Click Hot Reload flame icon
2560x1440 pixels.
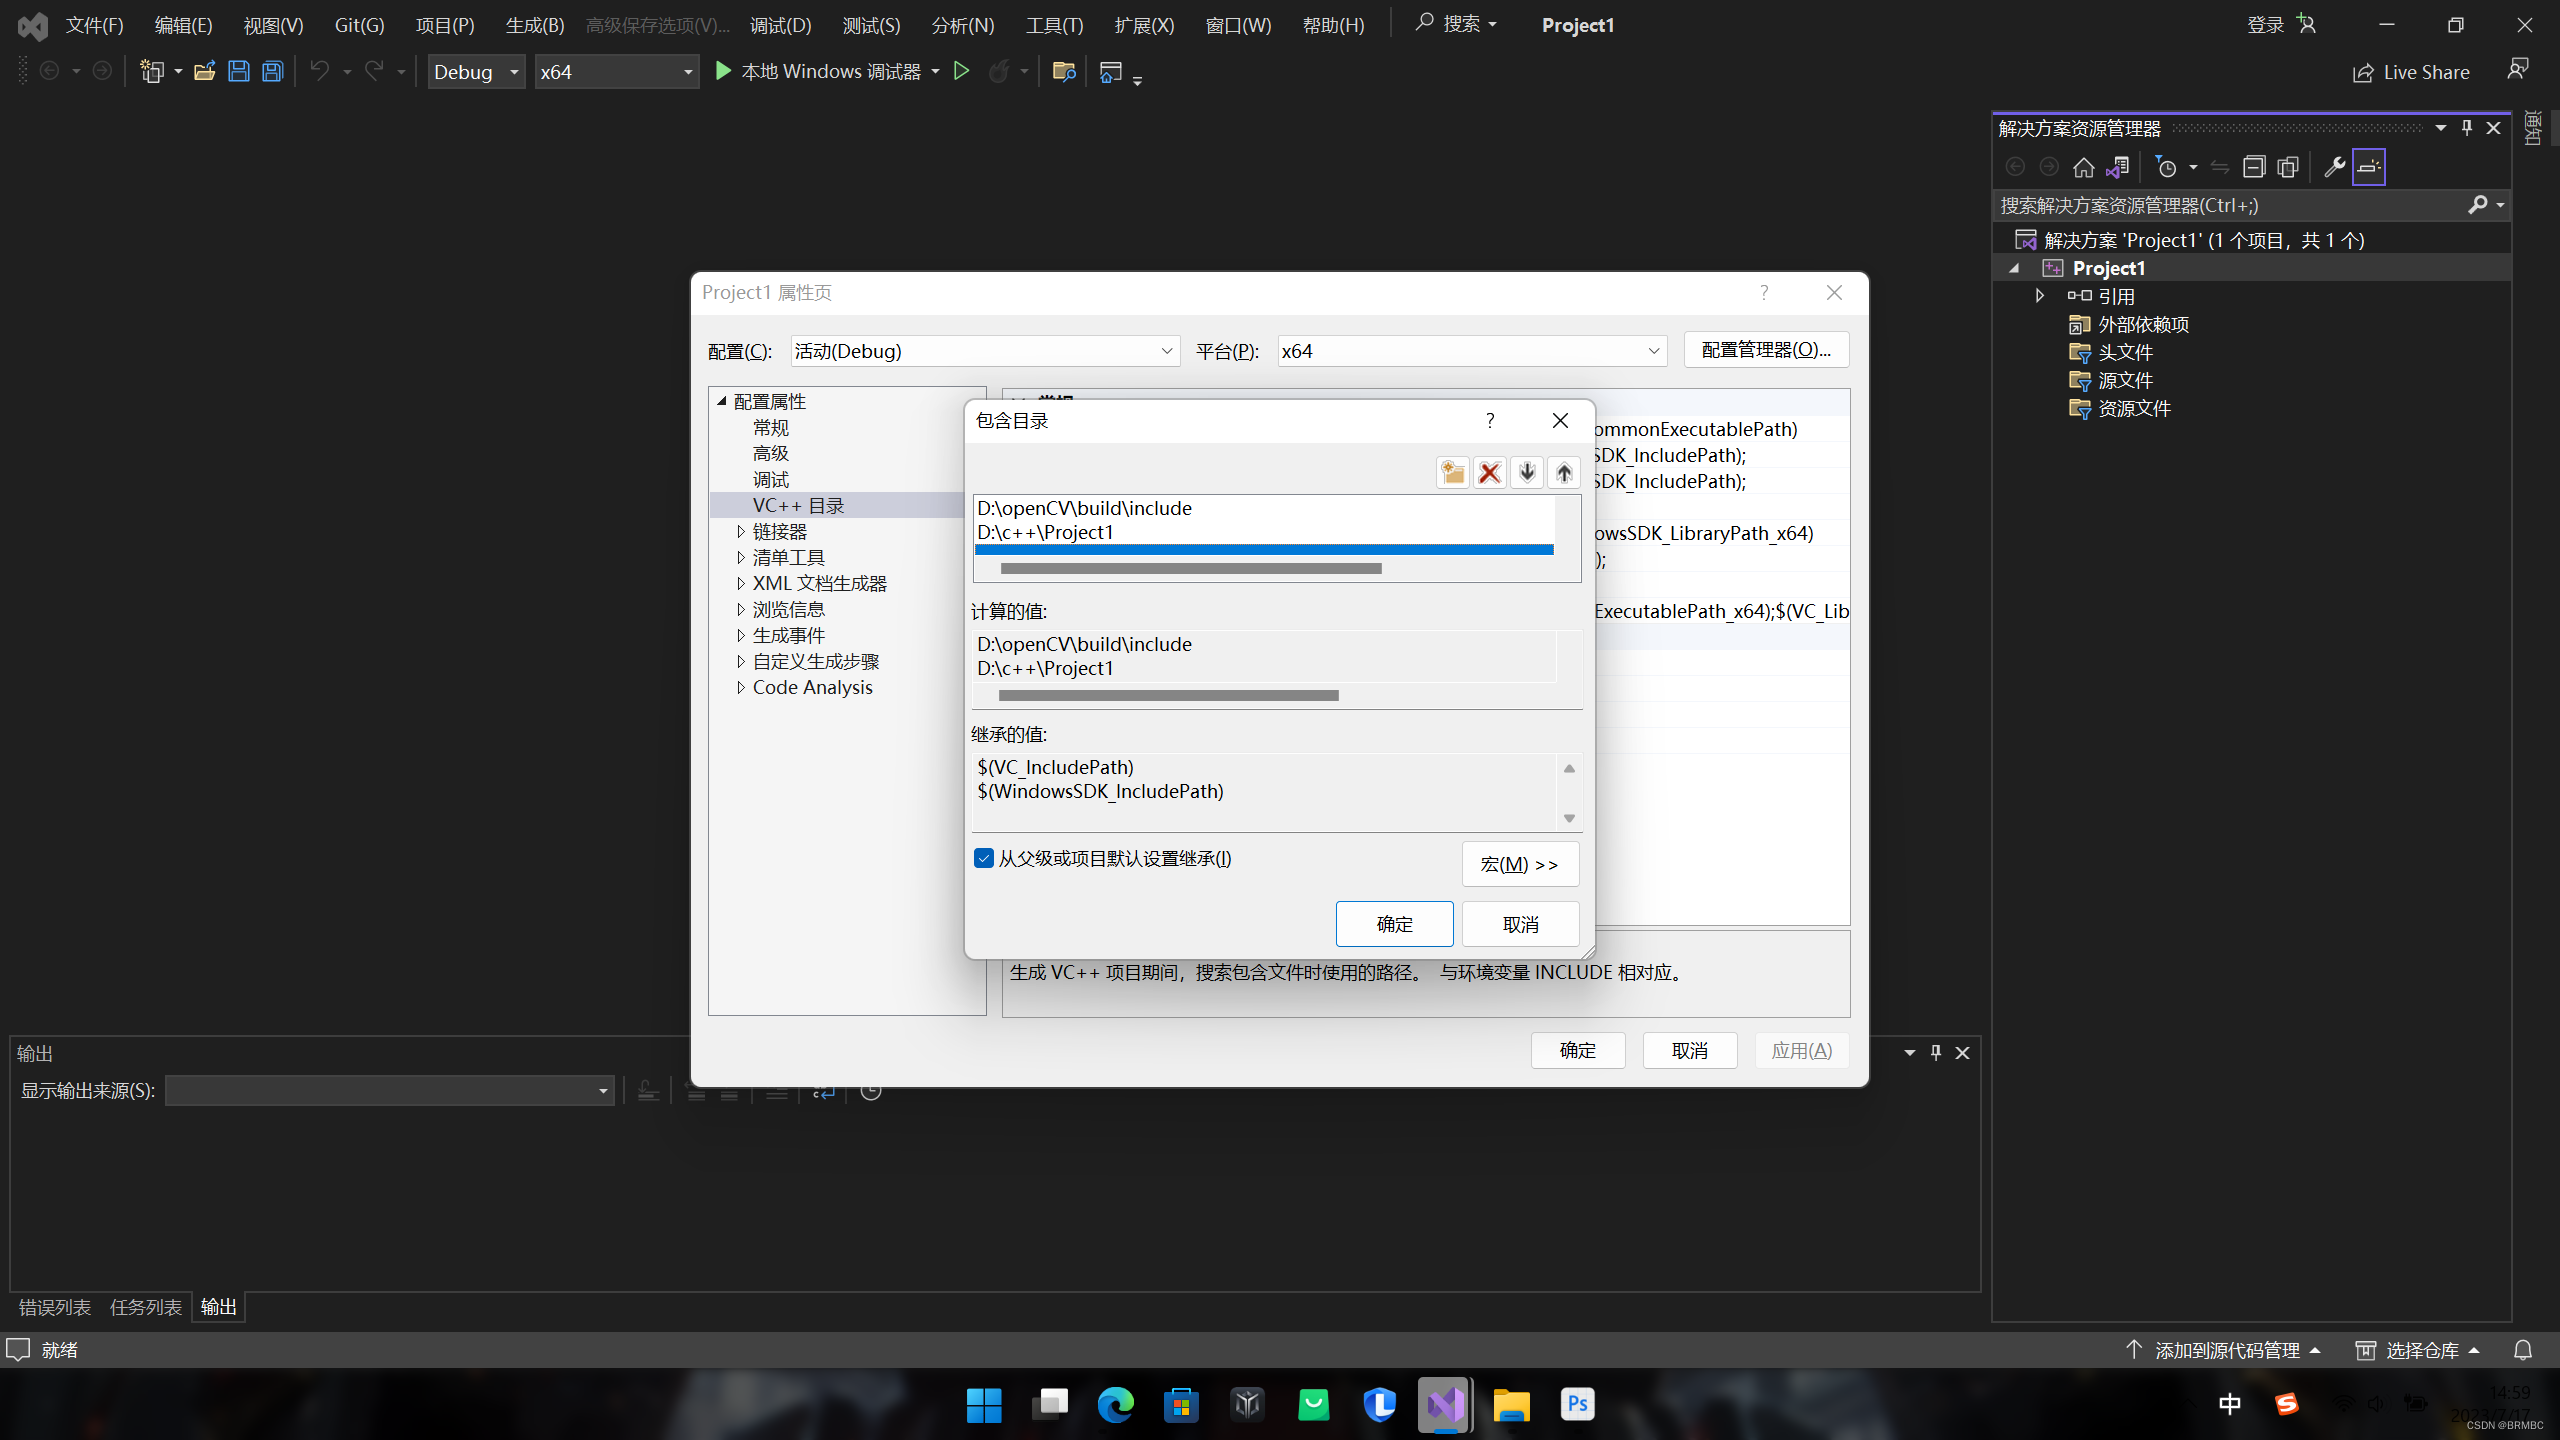(999, 71)
